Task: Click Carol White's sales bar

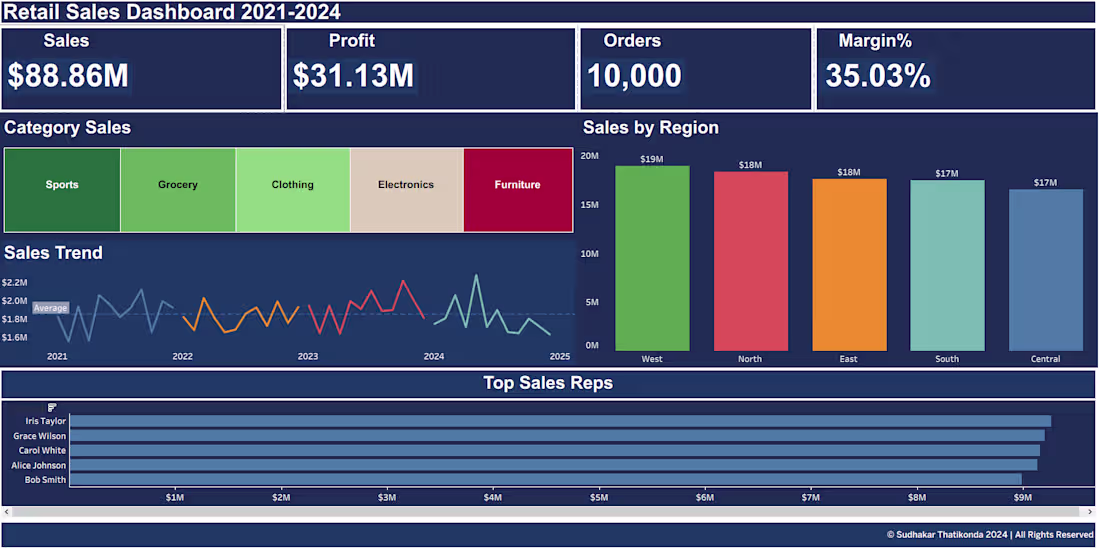Action: [554, 450]
